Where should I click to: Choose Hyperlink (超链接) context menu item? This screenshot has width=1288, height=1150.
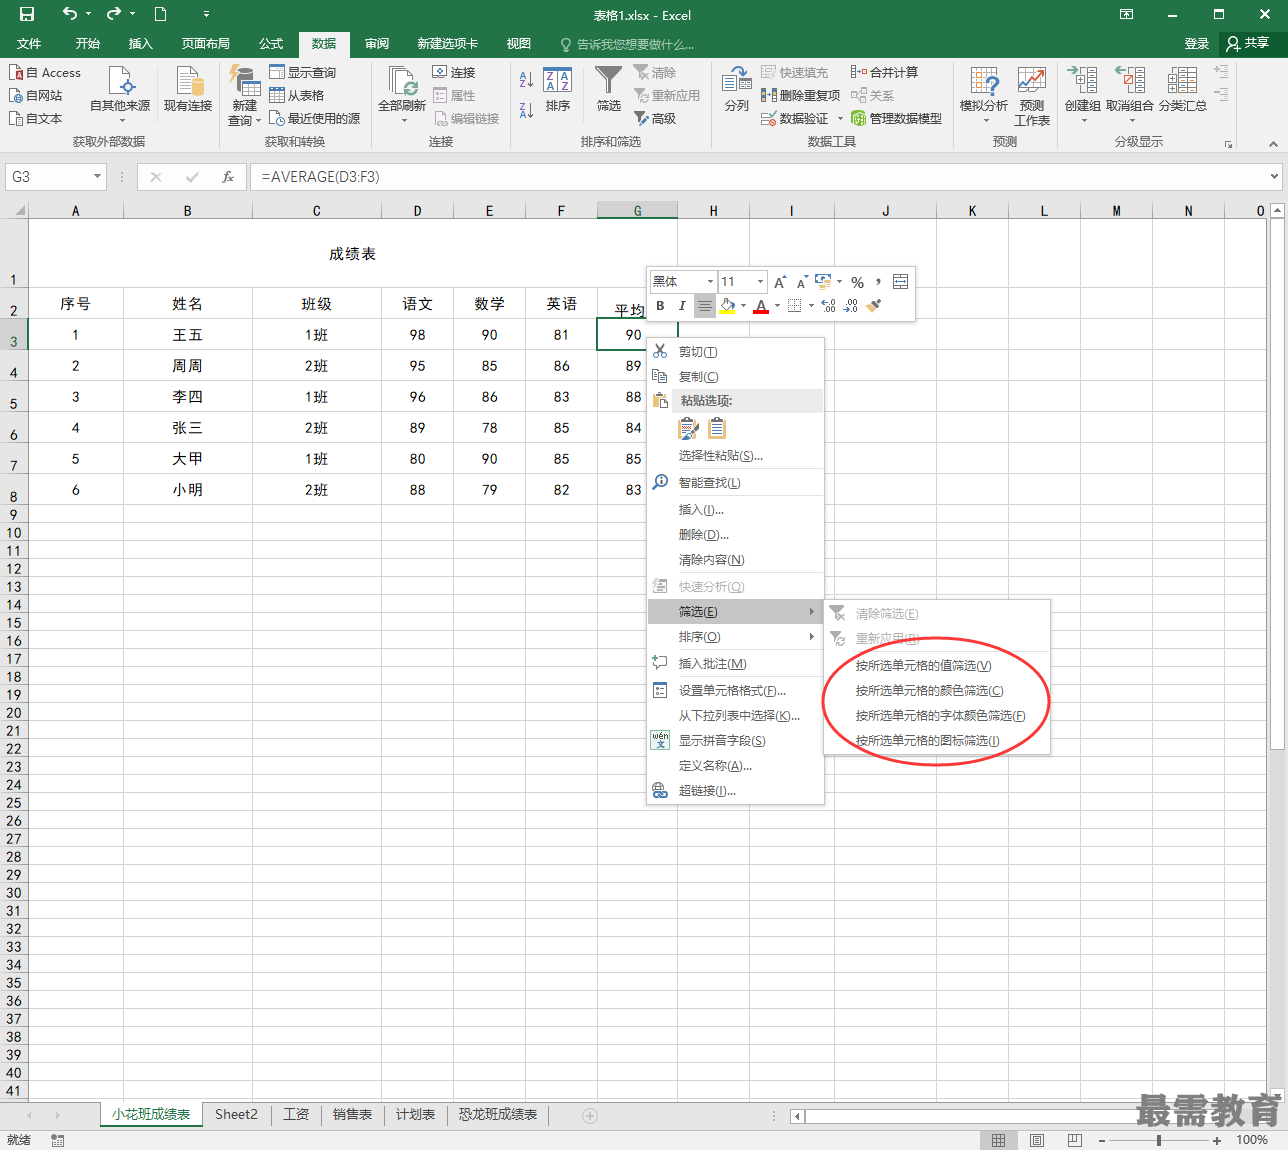pyautogui.click(x=736, y=791)
